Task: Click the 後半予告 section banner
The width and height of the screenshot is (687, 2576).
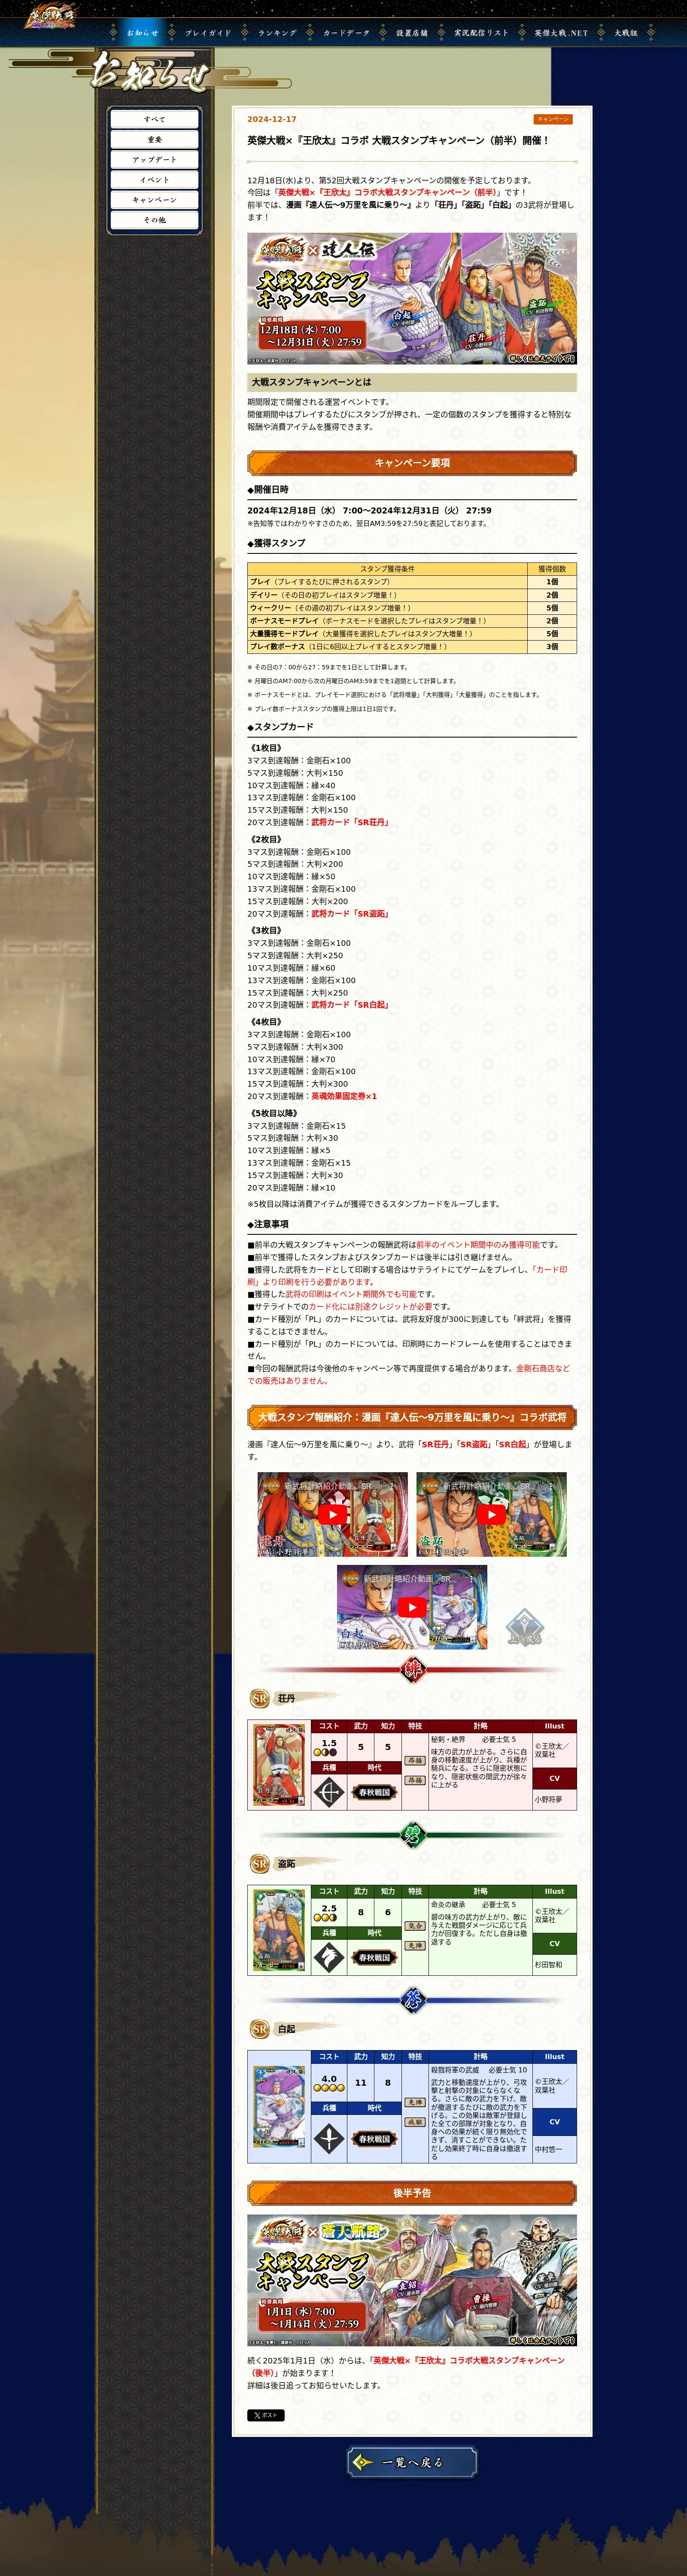Action: pos(412,2193)
